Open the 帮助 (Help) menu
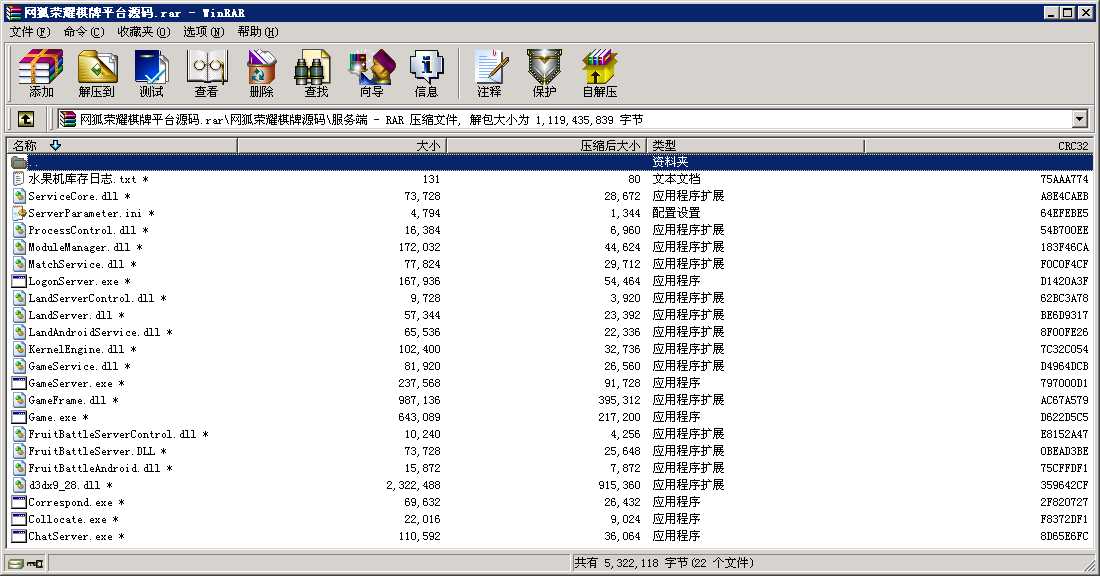Screen dimensions: 1100x576 (257, 32)
